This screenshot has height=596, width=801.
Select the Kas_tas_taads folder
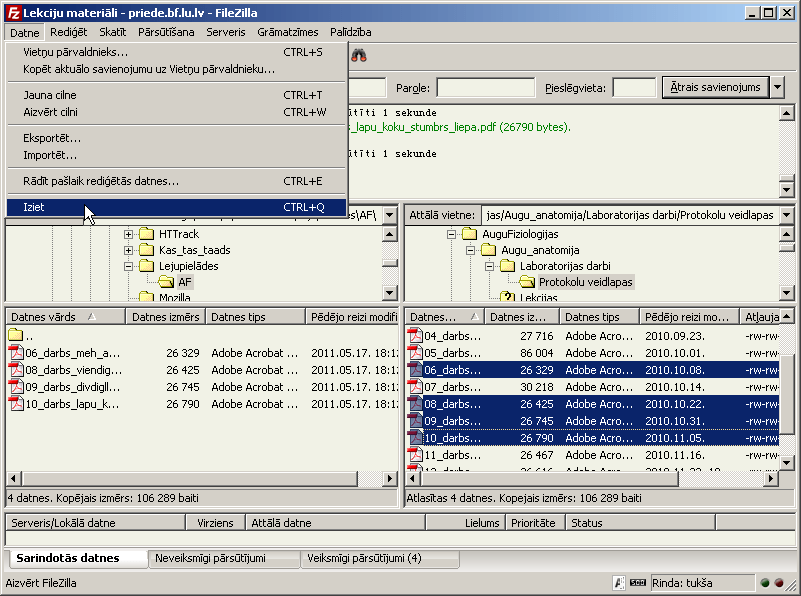click(194, 250)
